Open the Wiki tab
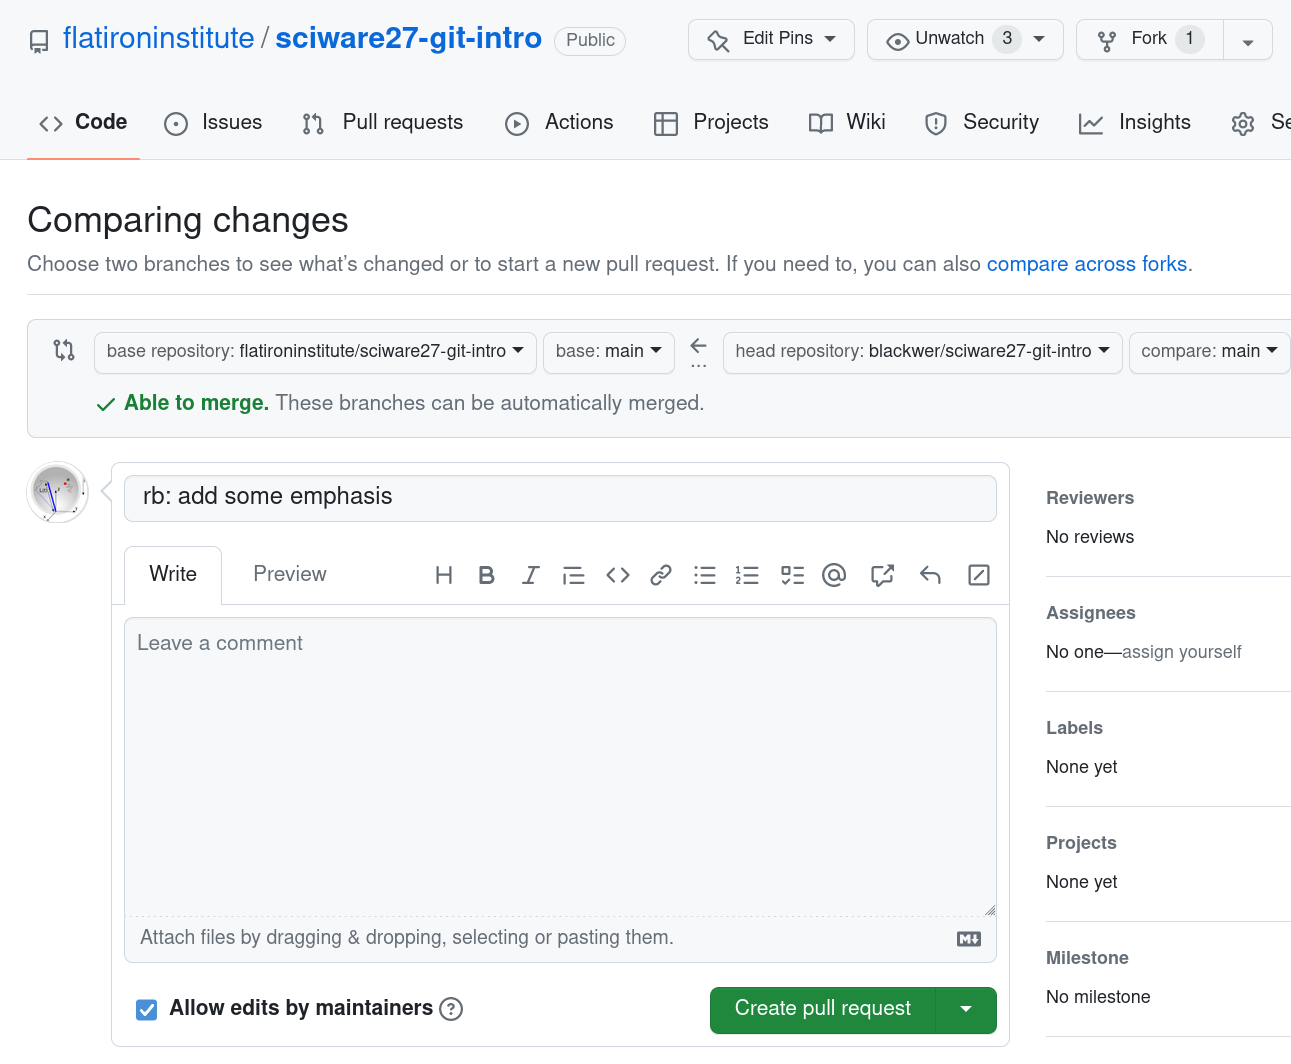The width and height of the screenshot is (1291, 1064). [848, 123]
